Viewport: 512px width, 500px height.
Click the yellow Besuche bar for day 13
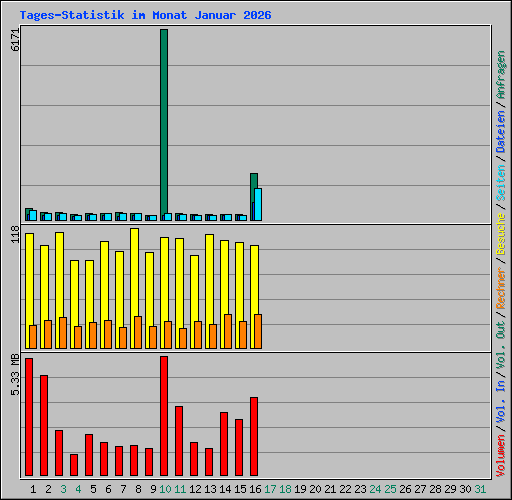[x=209, y=278]
